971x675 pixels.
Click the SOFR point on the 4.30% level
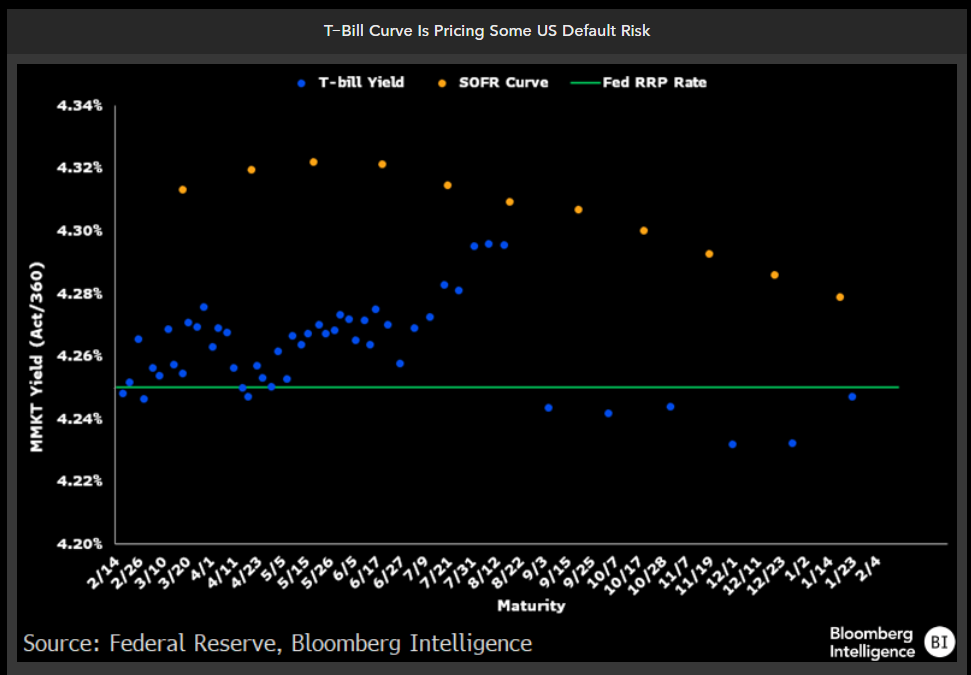(644, 231)
